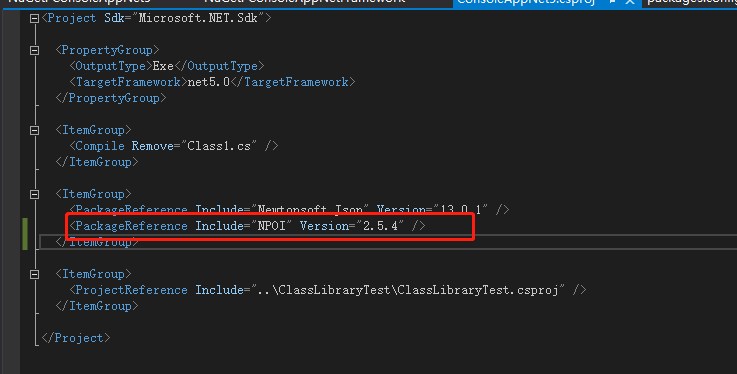Image resolution: width=737 pixels, height=374 pixels.
Task: Click the closing Project tag
Action: (76, 338)
